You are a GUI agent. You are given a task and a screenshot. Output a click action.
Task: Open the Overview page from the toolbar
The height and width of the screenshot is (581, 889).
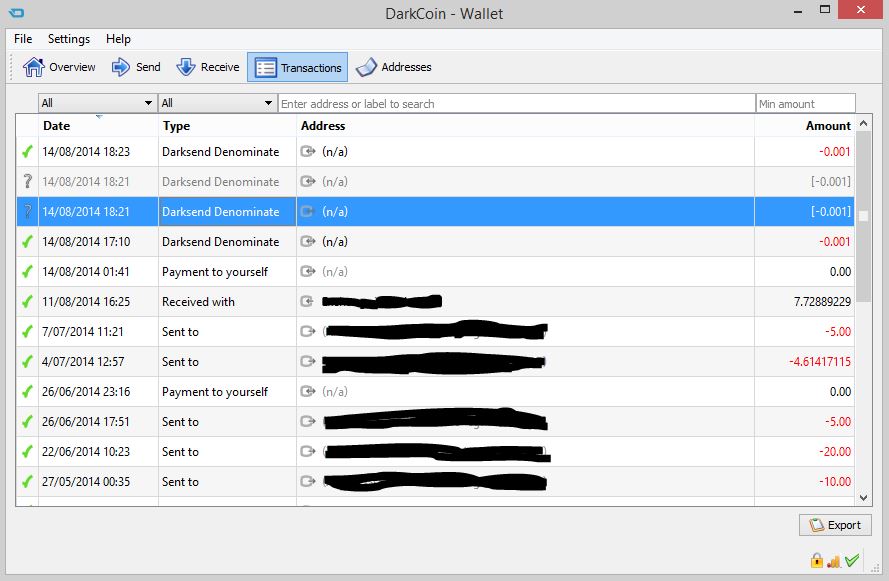pos(59,67)
